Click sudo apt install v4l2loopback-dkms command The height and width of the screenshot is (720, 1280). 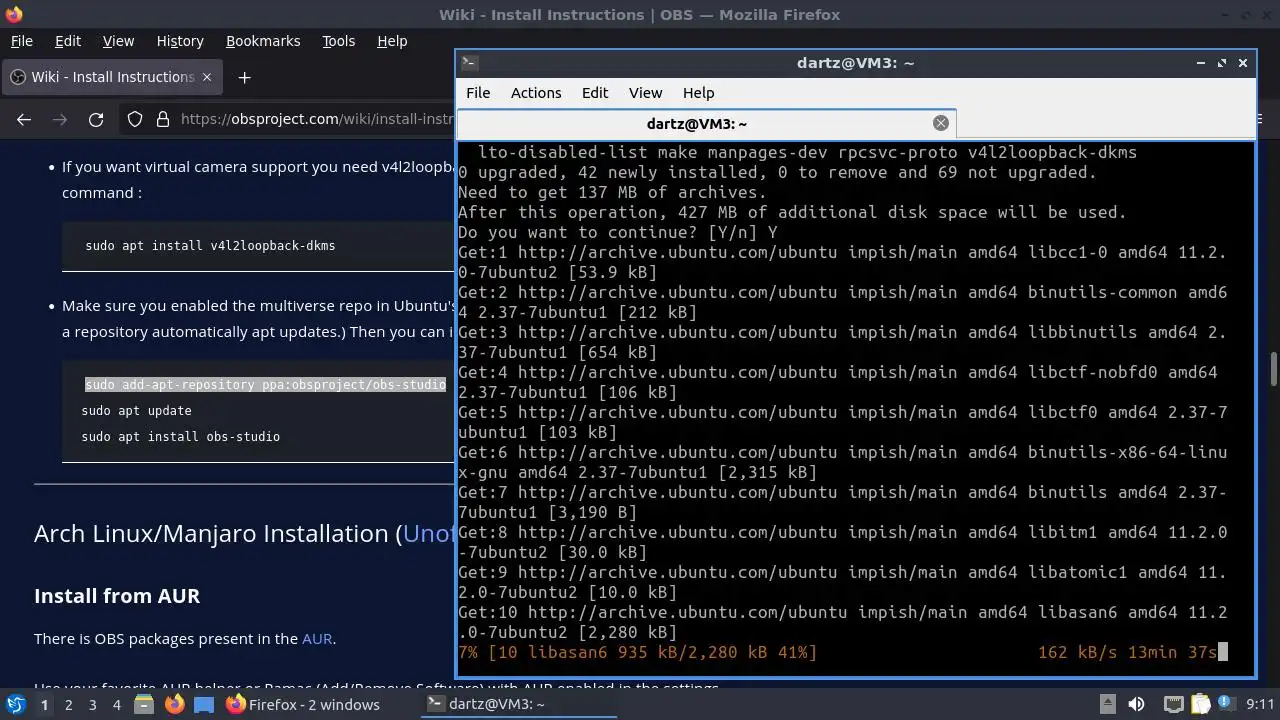coord(210,245)
